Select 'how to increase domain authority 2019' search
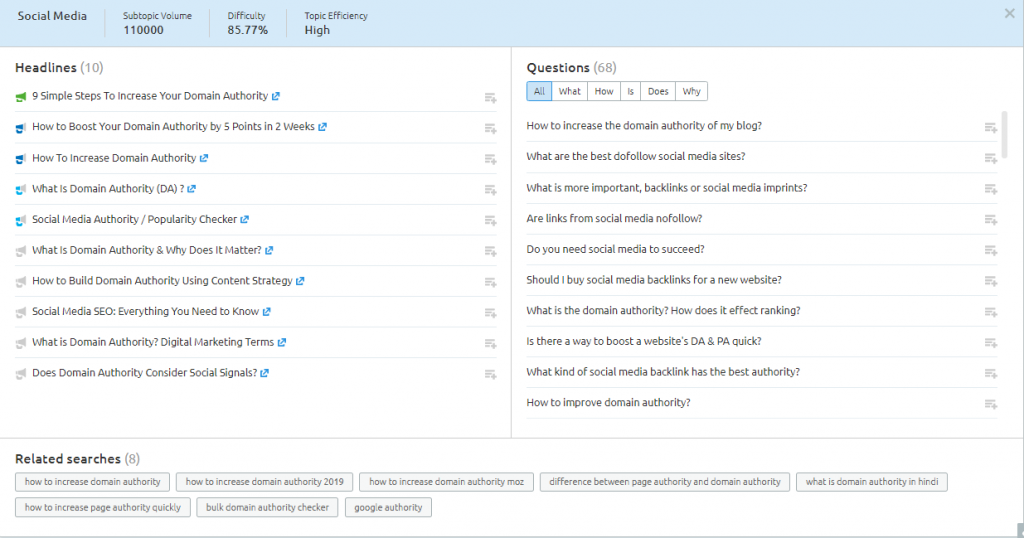The width and height of the screenshot is (1024, 538). point(264,482)
